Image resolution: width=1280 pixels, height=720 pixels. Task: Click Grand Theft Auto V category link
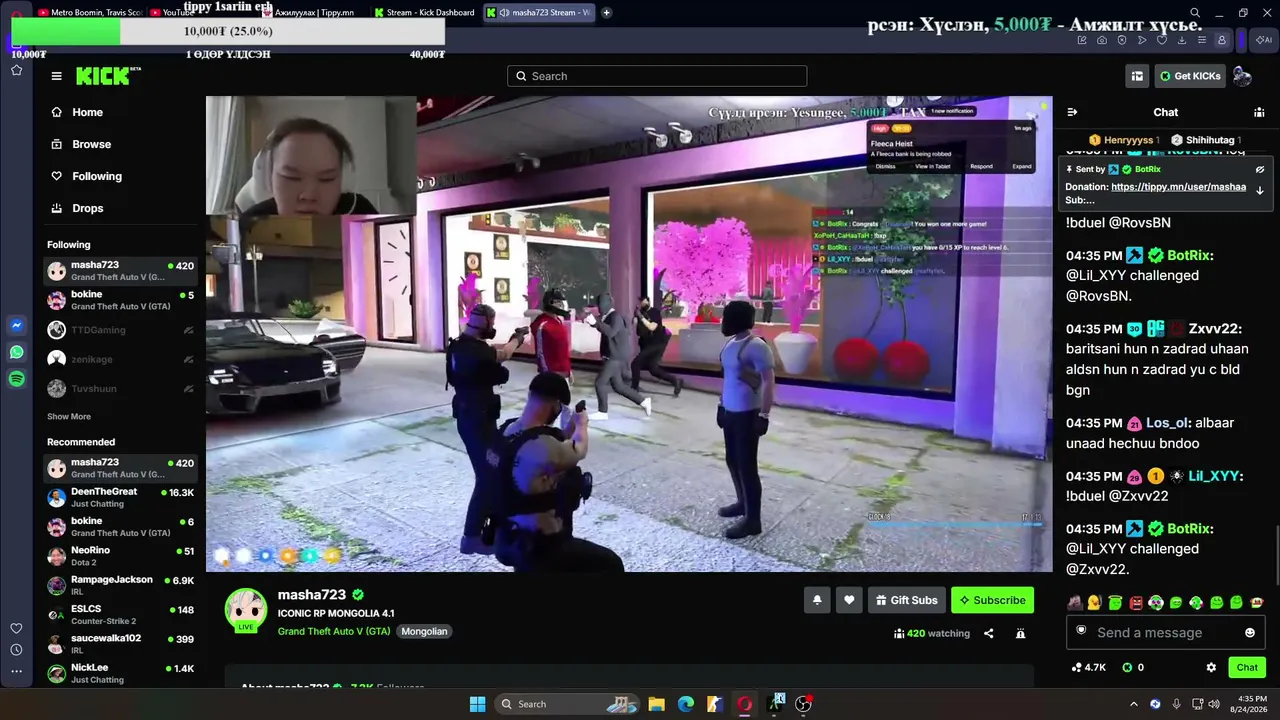[334, 631]
